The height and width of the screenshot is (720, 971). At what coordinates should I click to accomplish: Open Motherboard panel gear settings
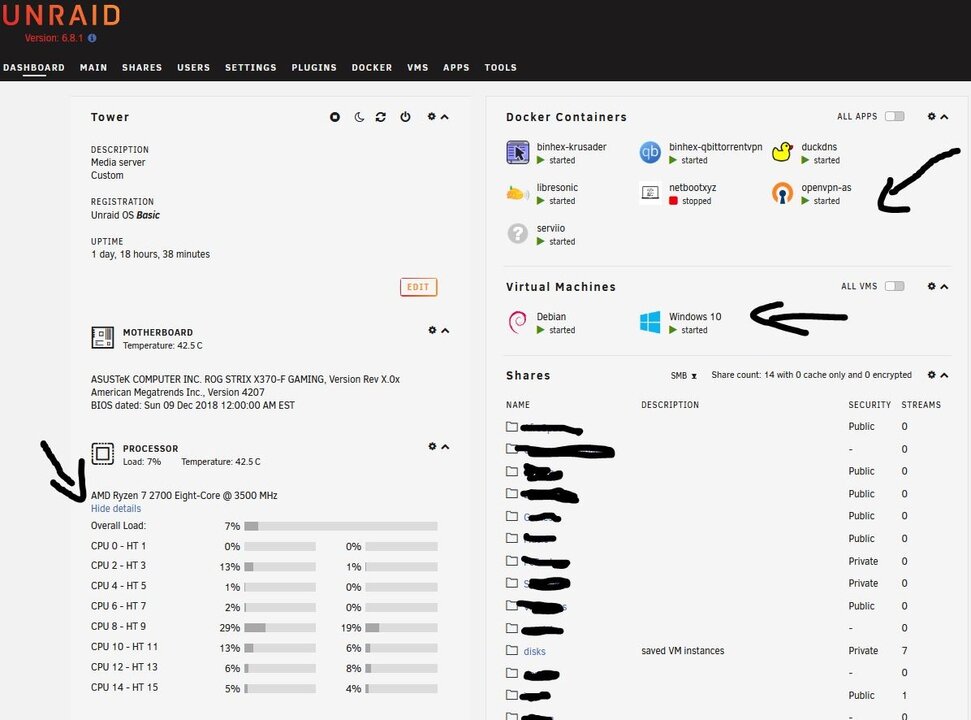point(432,330)
